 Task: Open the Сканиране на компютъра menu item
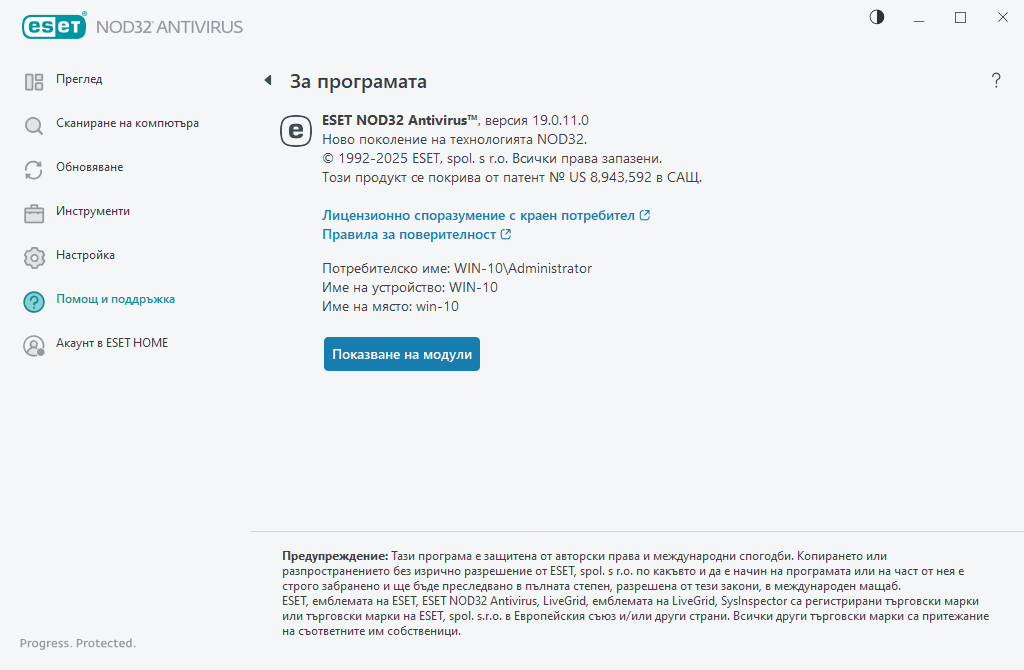click(127, 123)
